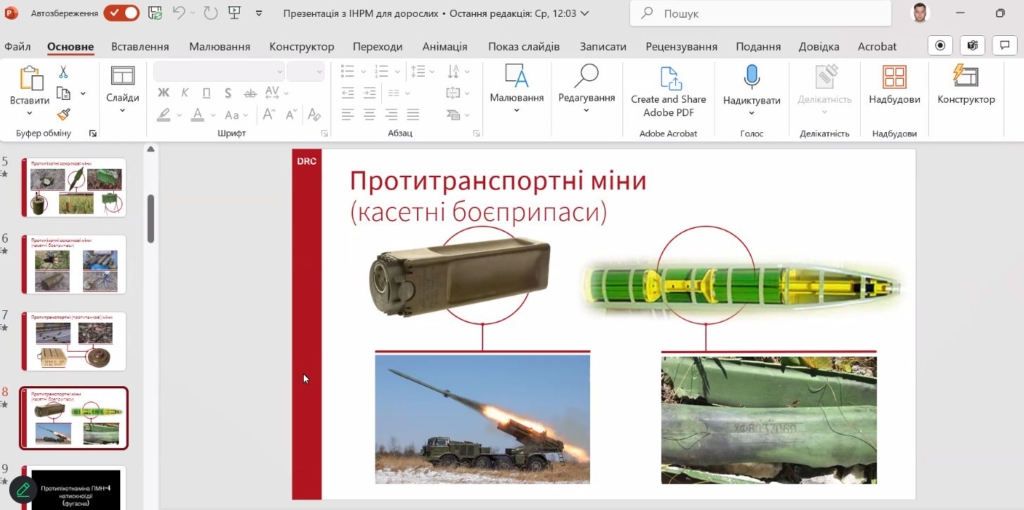Click the record button near comments icon
Image resolution: width=1024 pixels, height=510 pixels.
[940, 46]
